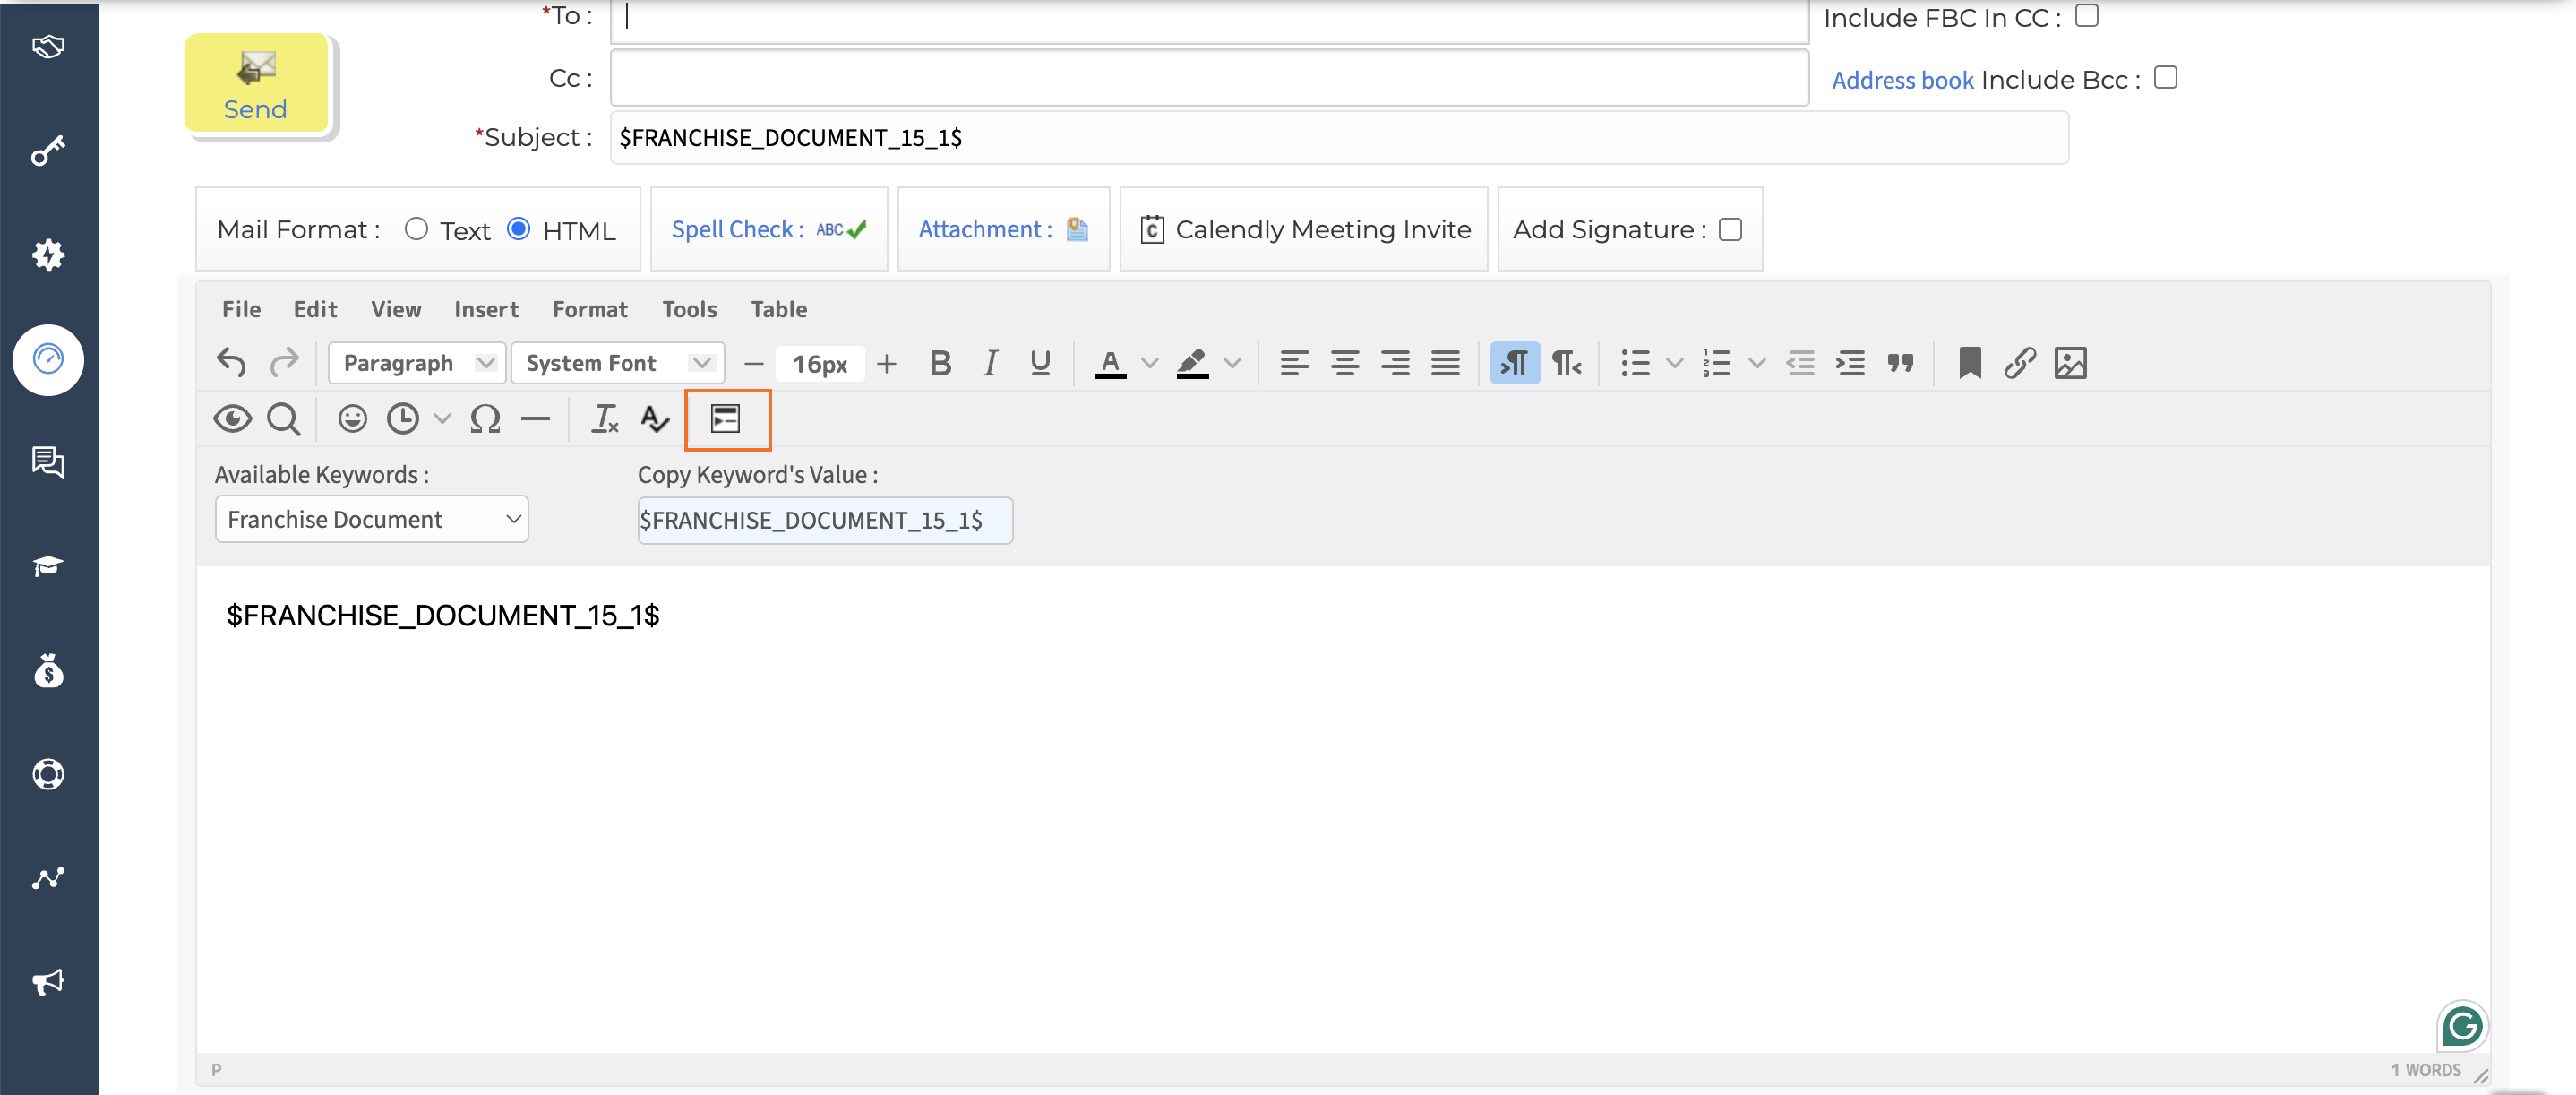The width and height of the screenshot is (2576, 1095).
Task: Click the insert template toolbar button
Action: coord(726,418)
